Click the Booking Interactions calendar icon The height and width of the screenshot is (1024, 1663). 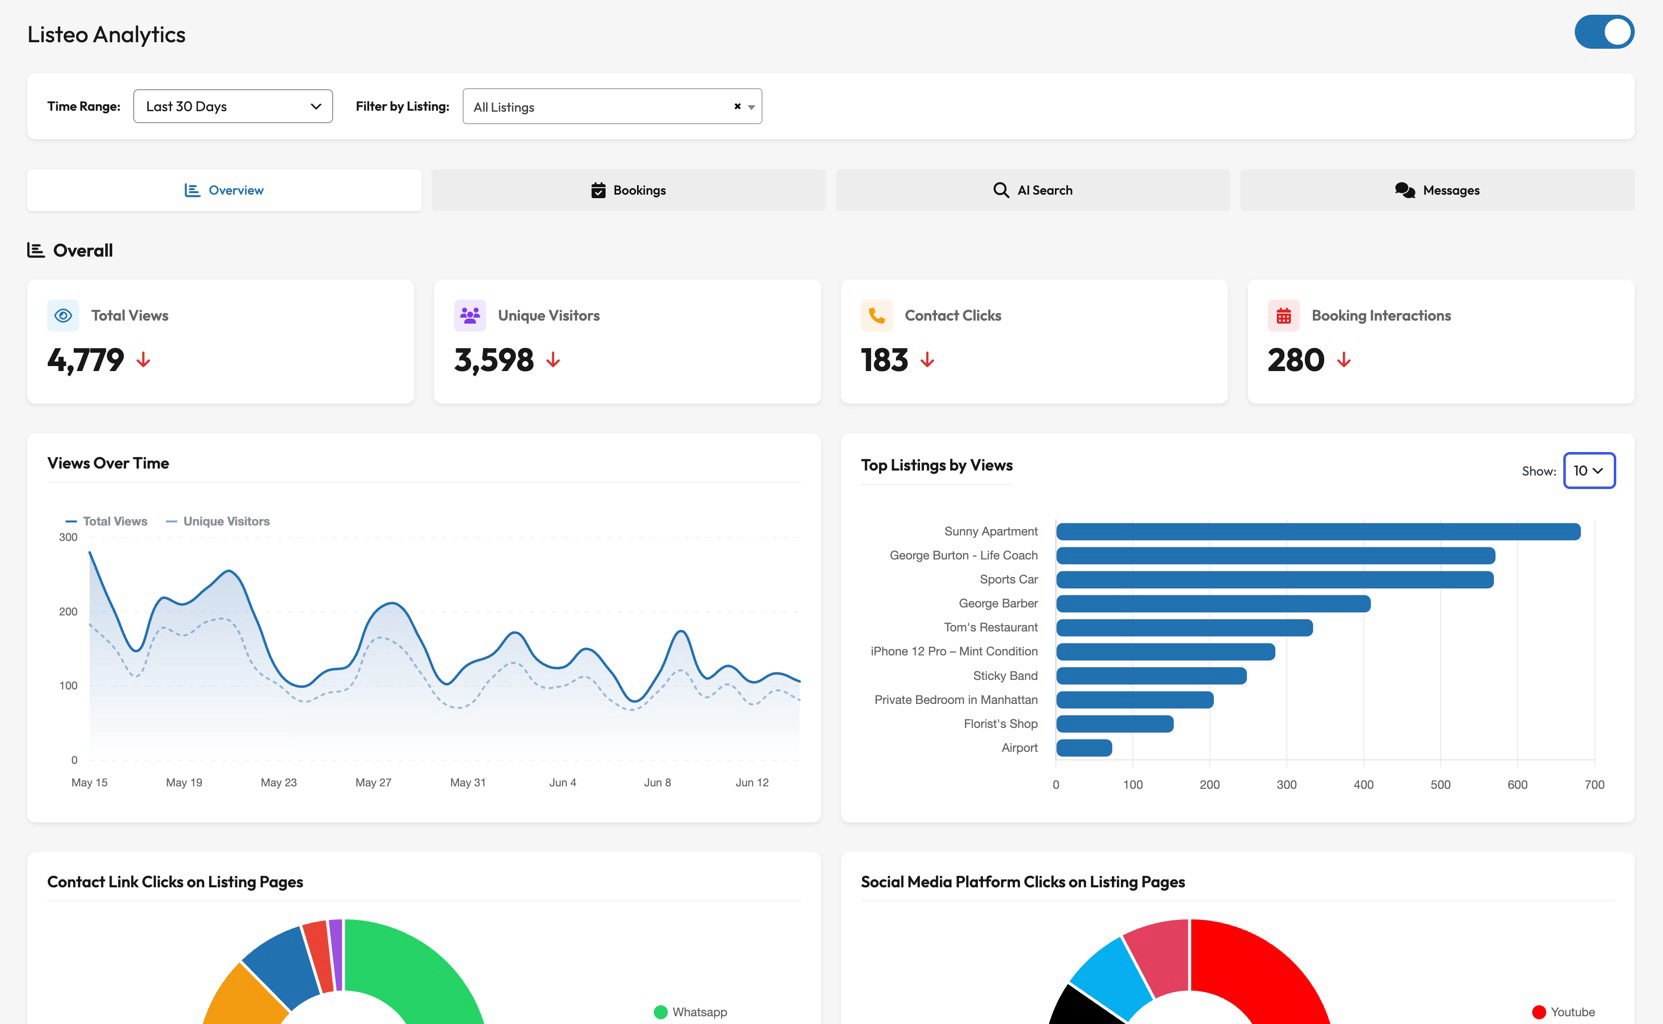[1284, 315]
